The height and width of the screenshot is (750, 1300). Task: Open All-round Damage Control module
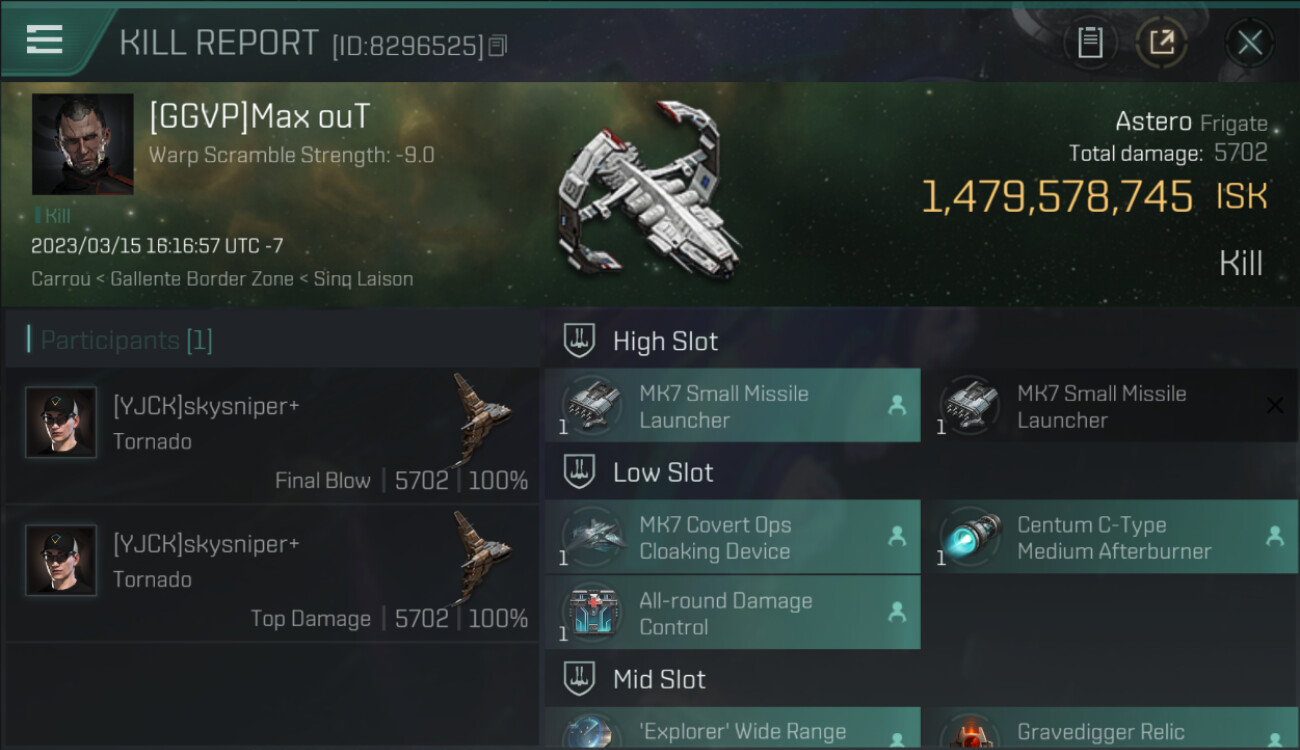point(732,613)
